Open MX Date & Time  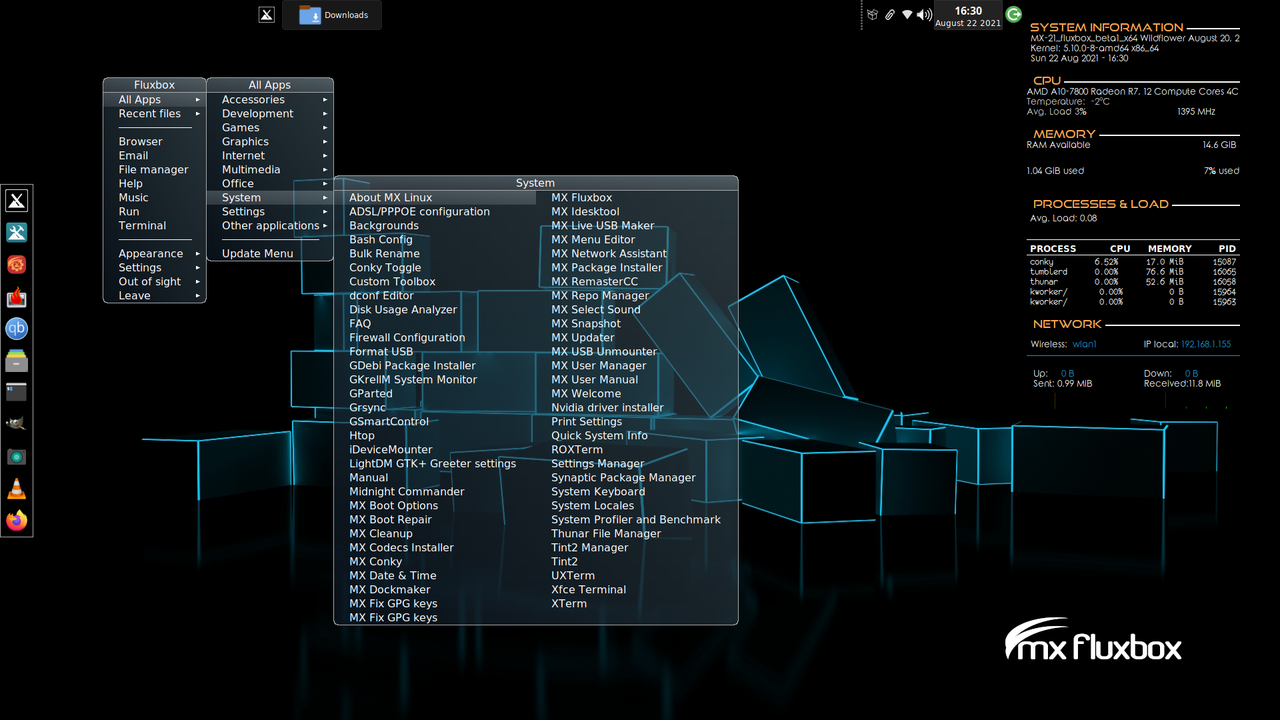point(436,576)
